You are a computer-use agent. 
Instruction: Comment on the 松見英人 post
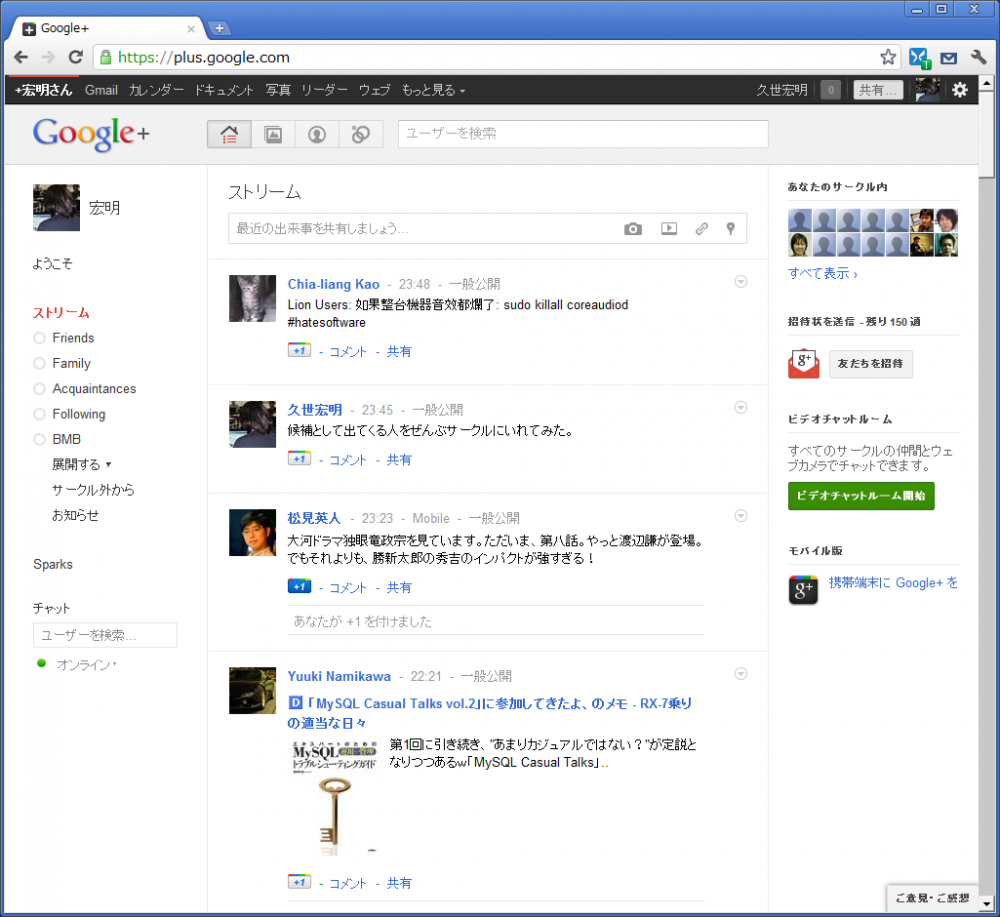pyautogui.click(x=348, y=587)
